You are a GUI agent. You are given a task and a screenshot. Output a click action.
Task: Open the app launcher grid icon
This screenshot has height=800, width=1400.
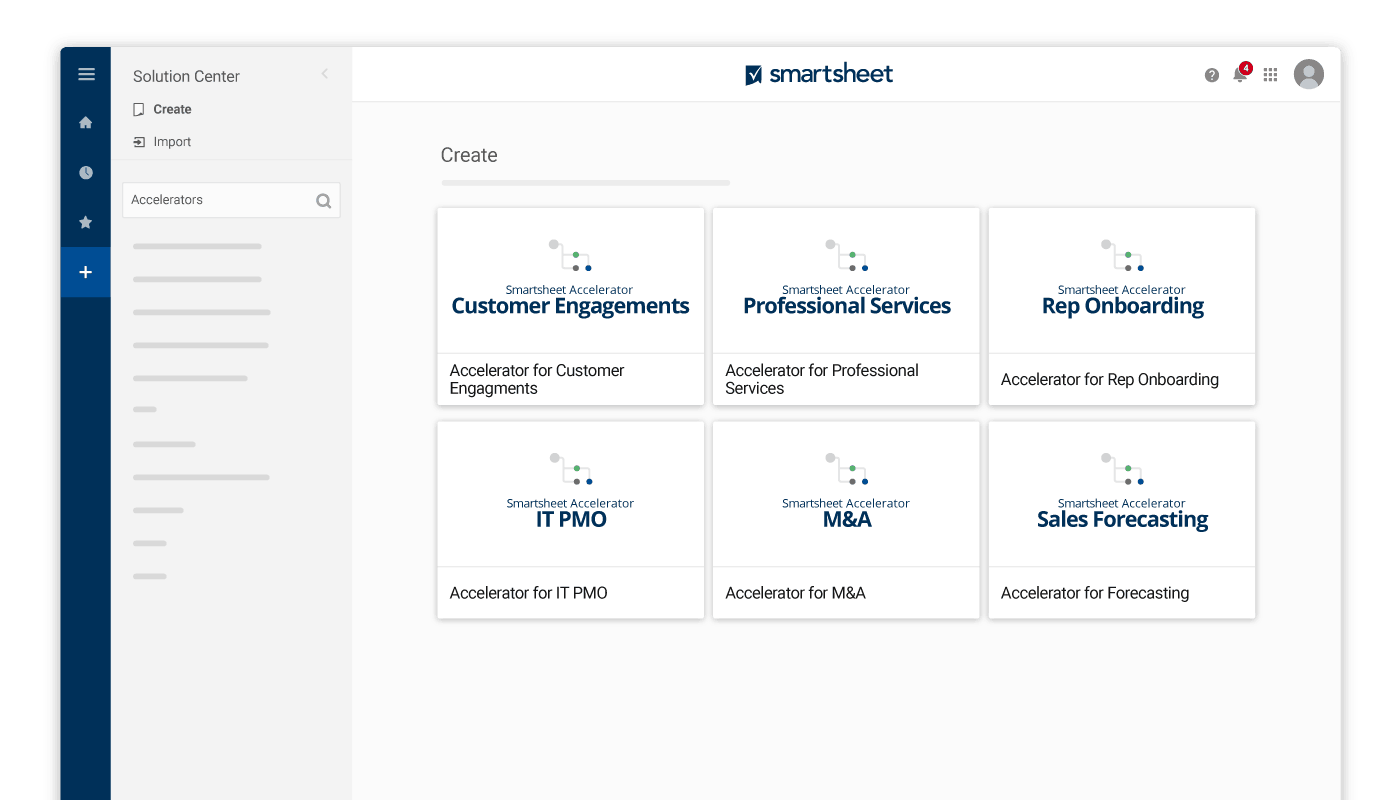tap(1271, 75)
